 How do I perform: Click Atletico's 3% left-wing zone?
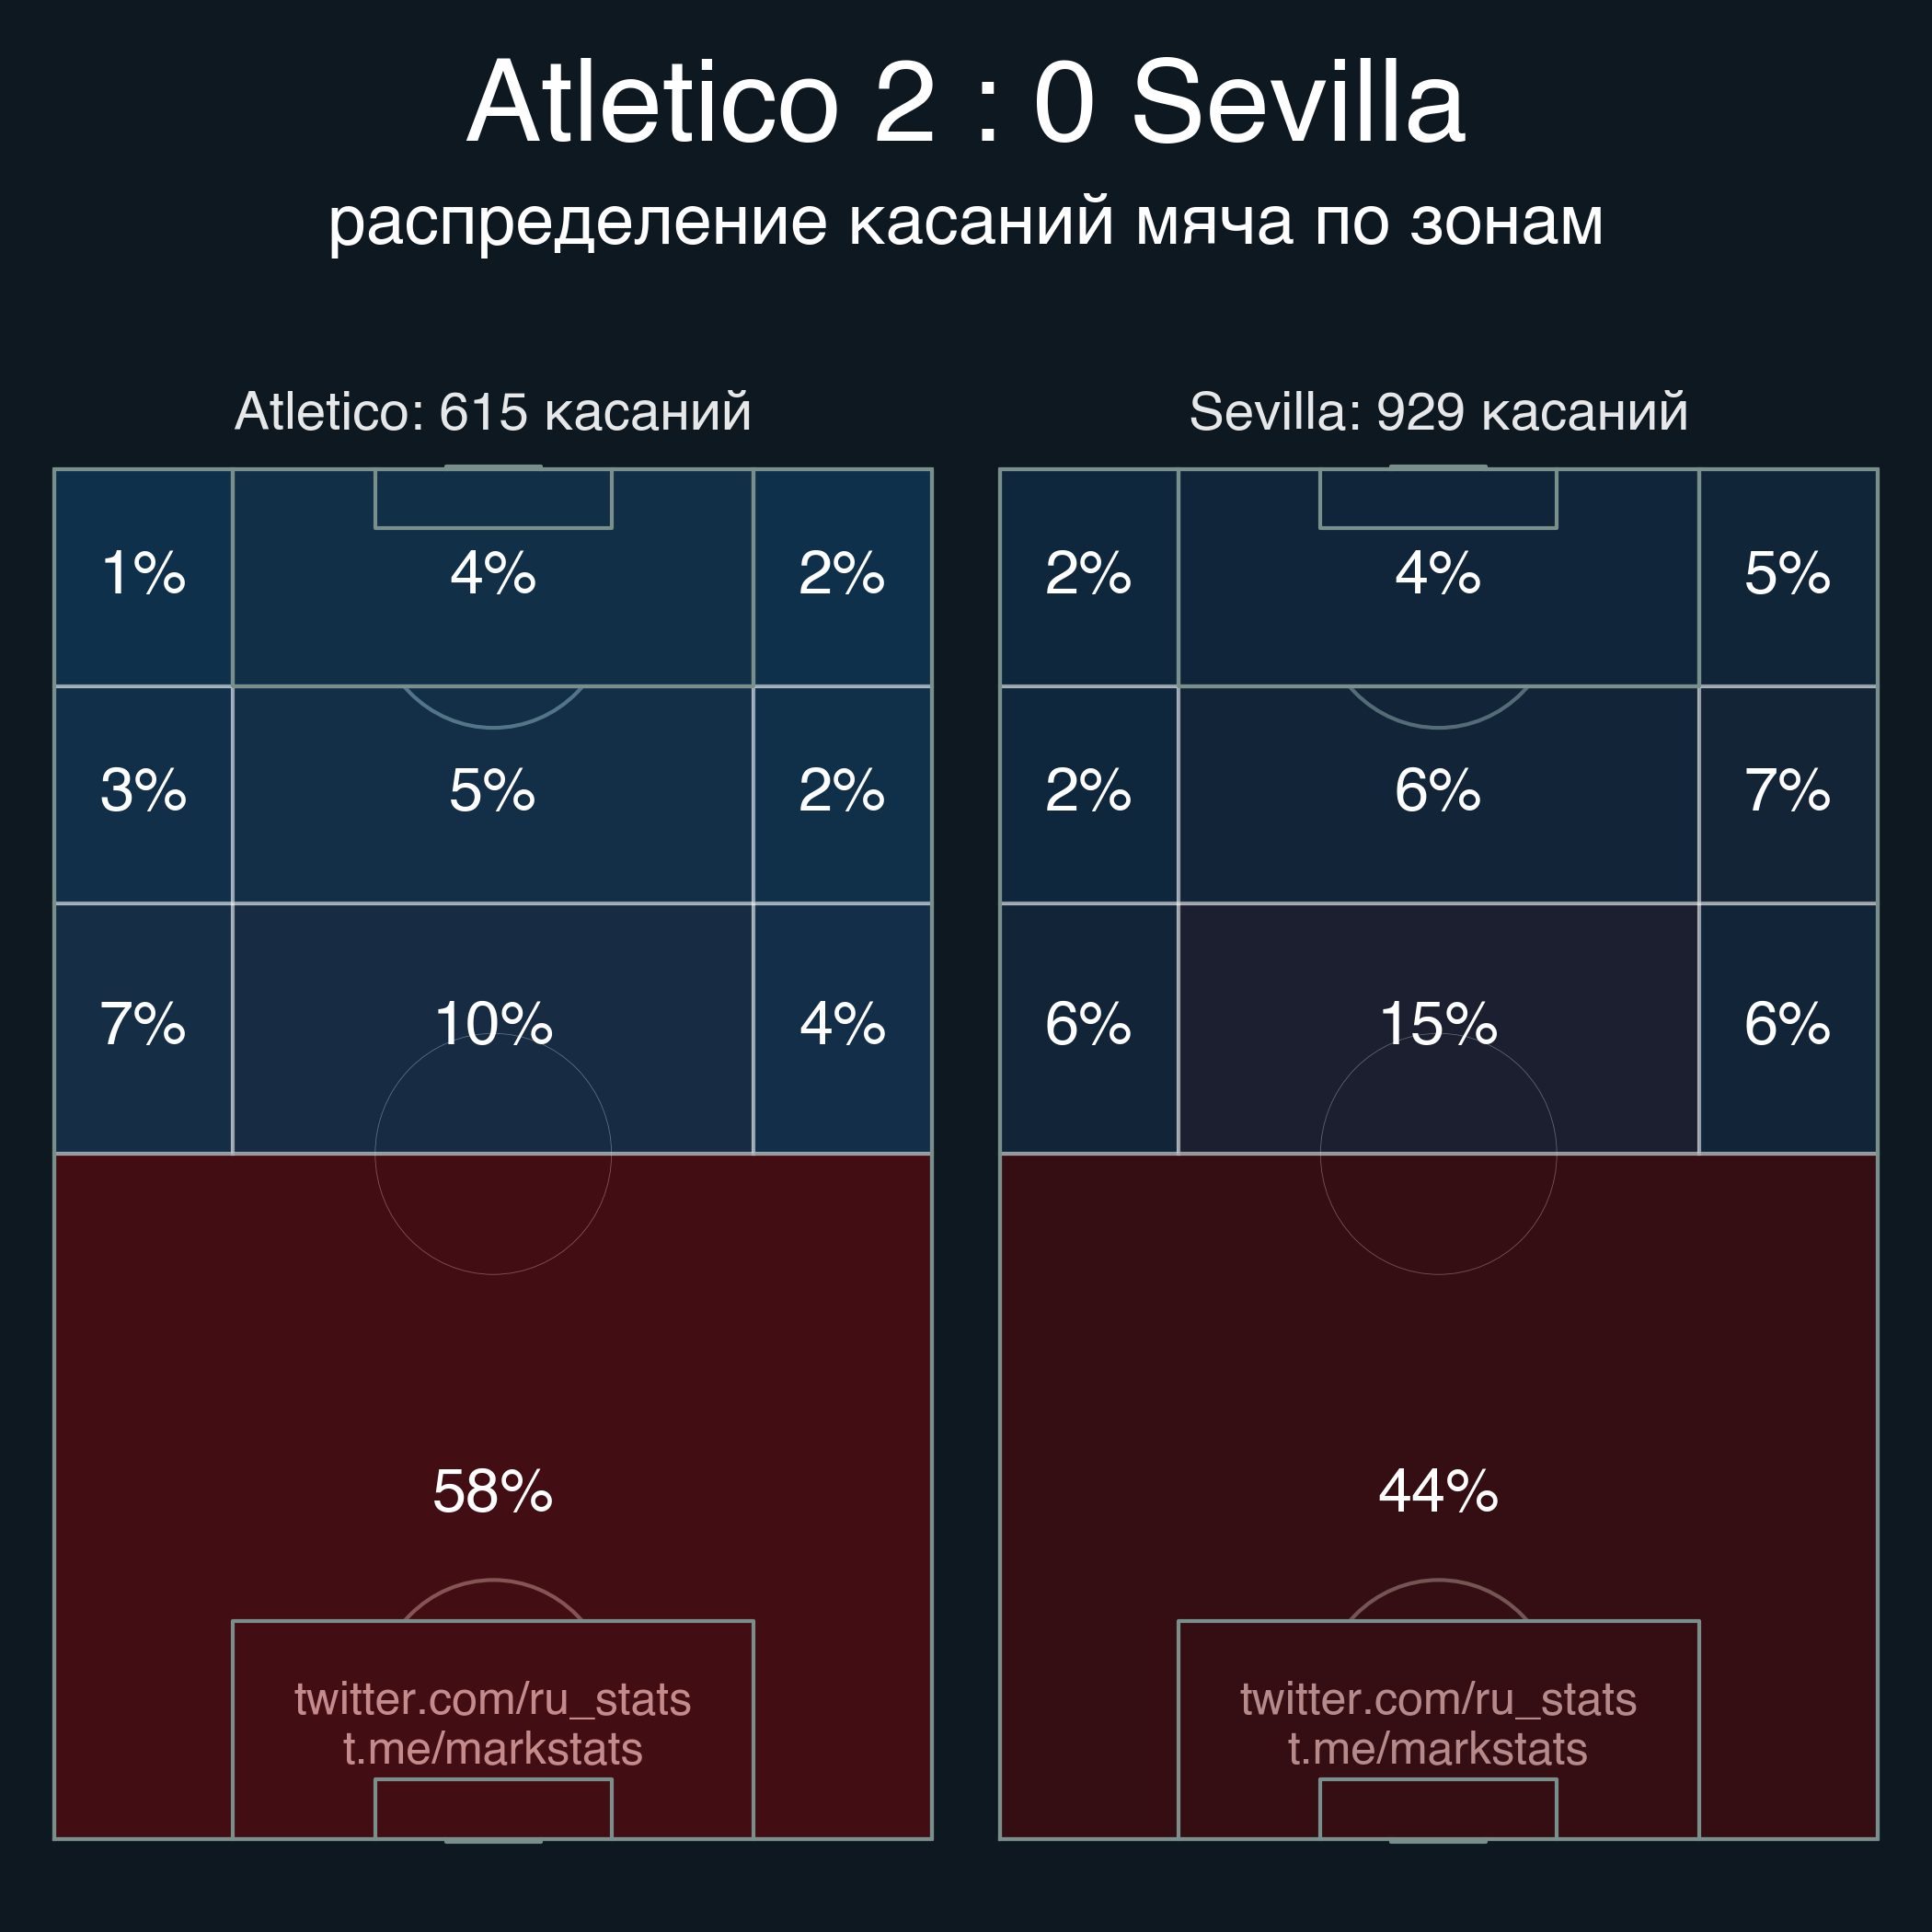(144, 794)
